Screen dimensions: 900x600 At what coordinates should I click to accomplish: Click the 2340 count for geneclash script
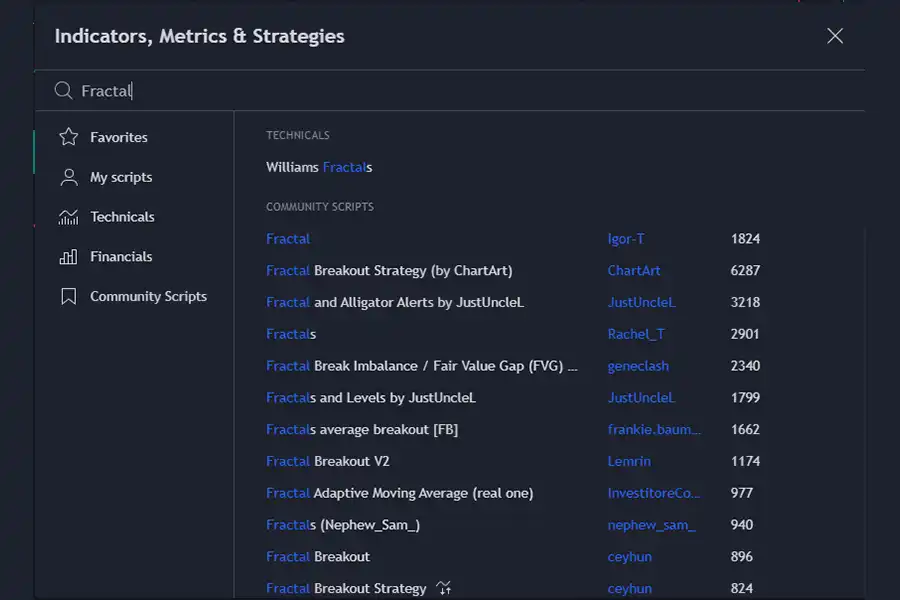point(745,366)
